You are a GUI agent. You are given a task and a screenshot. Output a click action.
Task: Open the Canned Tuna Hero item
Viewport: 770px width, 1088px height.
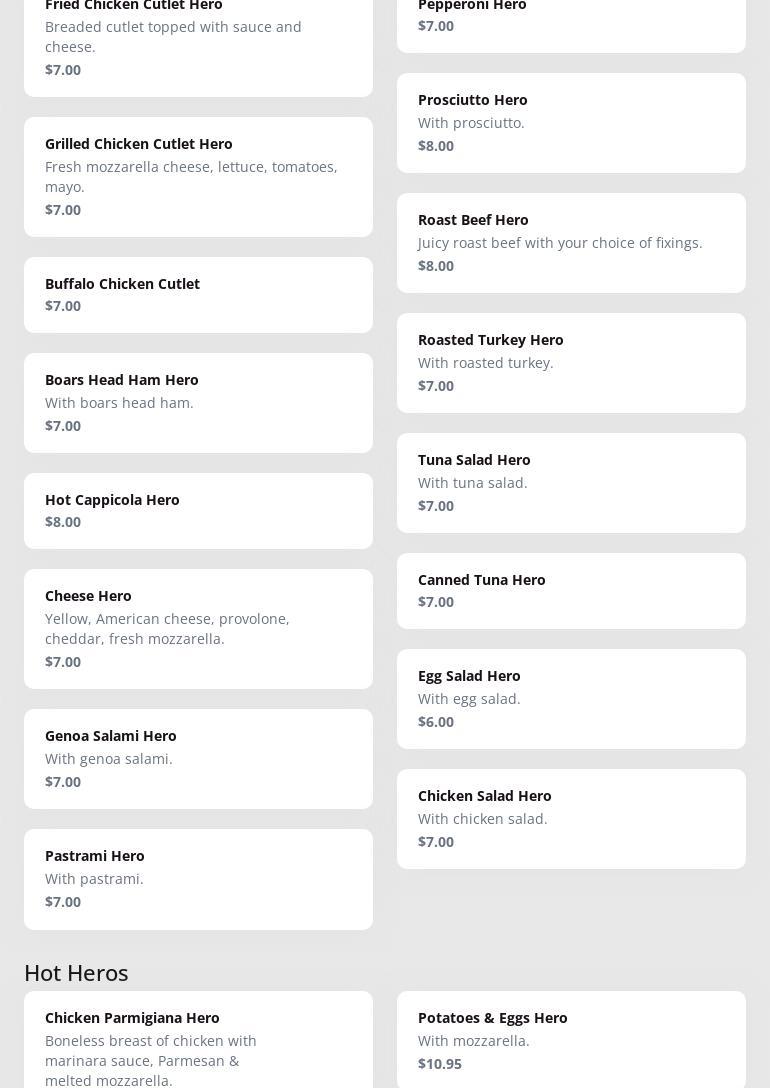571,591
